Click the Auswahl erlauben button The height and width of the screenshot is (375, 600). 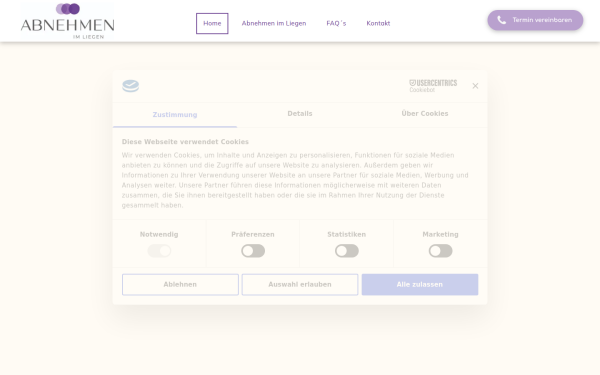click(x=300, y=284)
